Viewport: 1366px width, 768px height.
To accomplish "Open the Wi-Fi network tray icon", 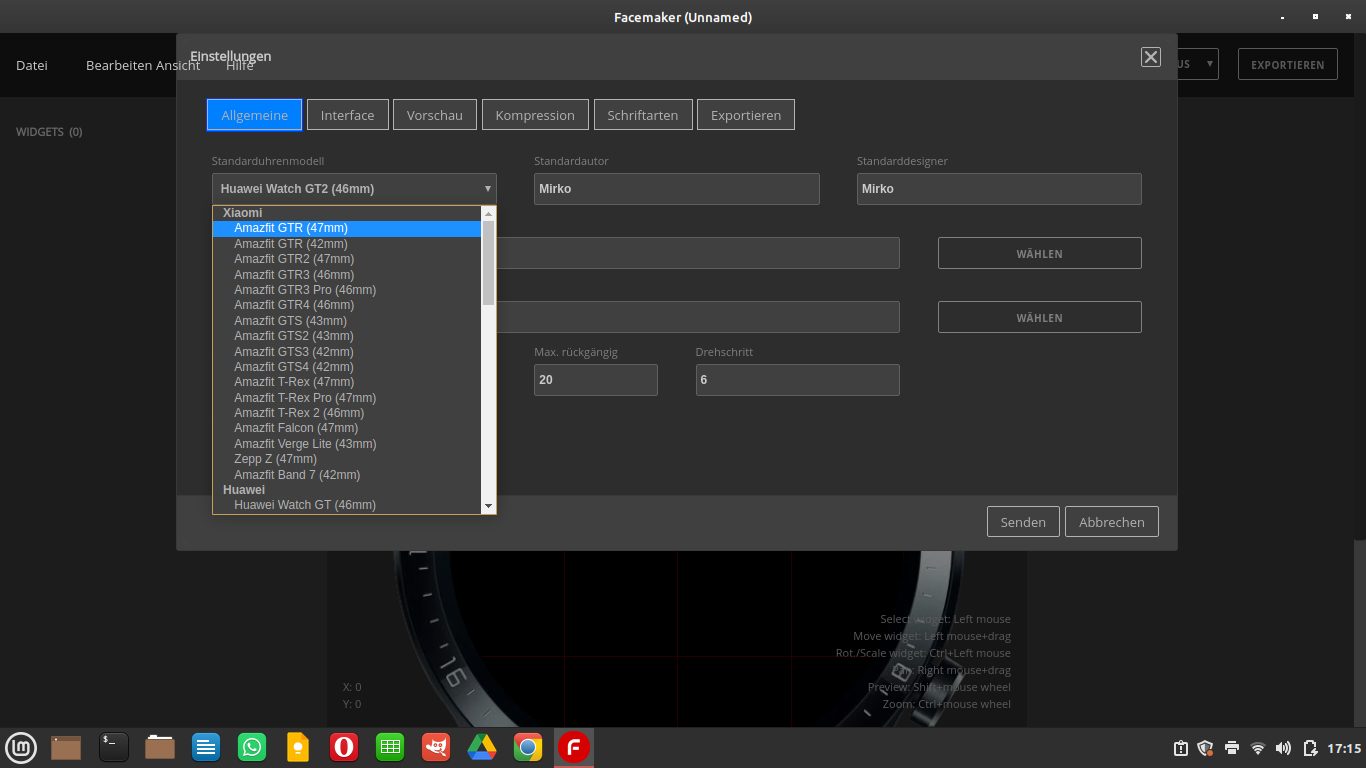I will [1258, 748].
